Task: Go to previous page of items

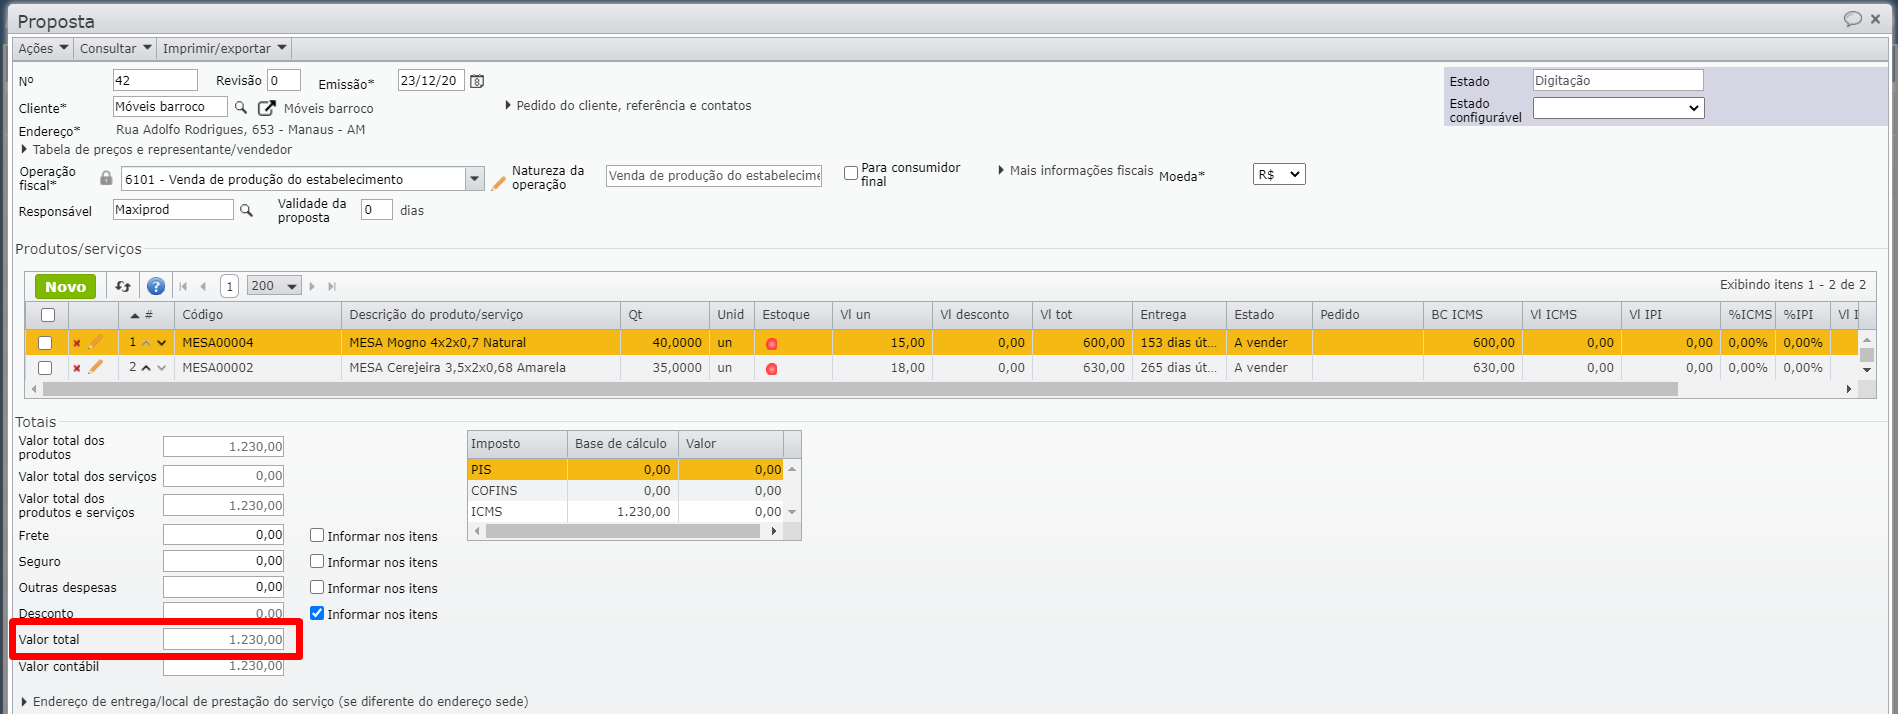Action: point(203,286)
